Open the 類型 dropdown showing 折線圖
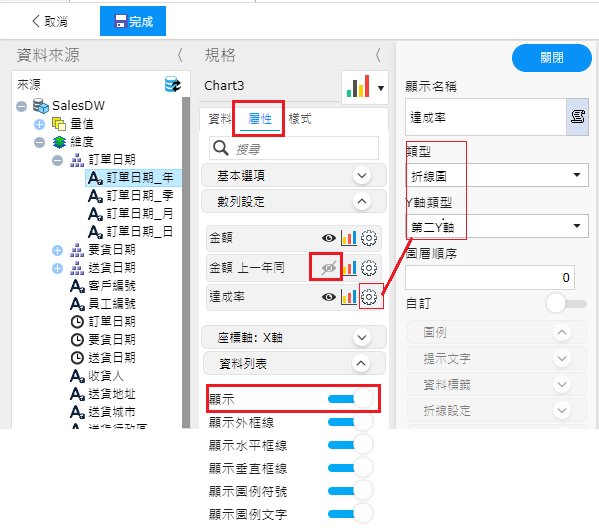This screenshot has height=528, width=599. (497, 175)
